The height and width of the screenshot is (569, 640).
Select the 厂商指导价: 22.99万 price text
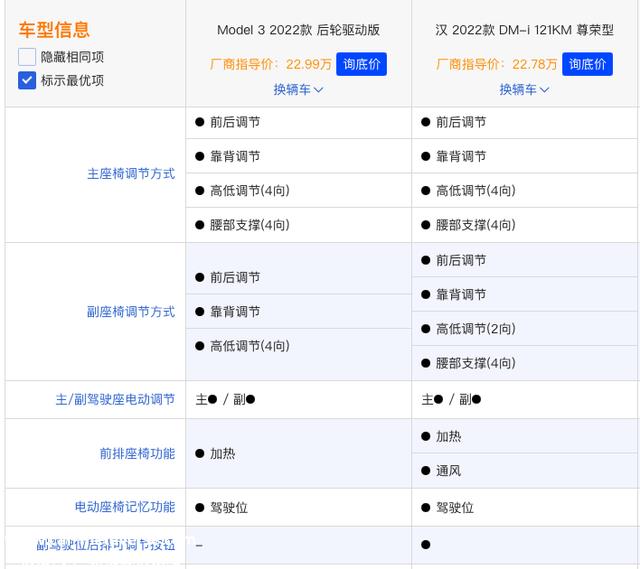click(271, 64)
